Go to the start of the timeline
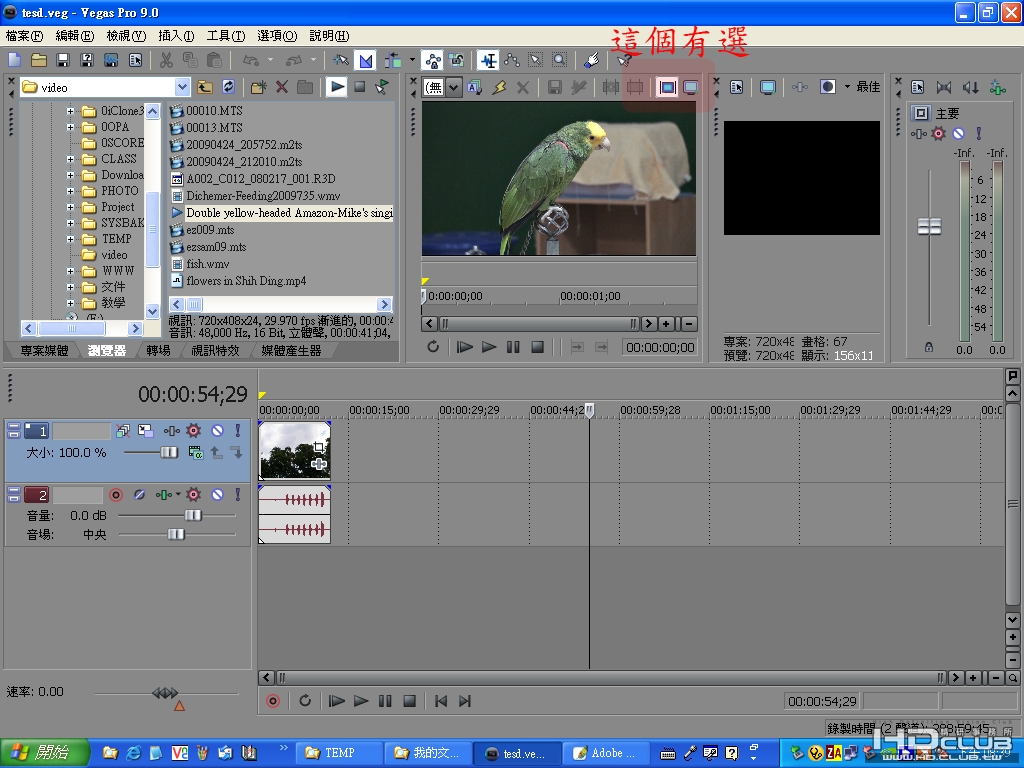Screen dimensions: 1024x768 pos(441,701)
